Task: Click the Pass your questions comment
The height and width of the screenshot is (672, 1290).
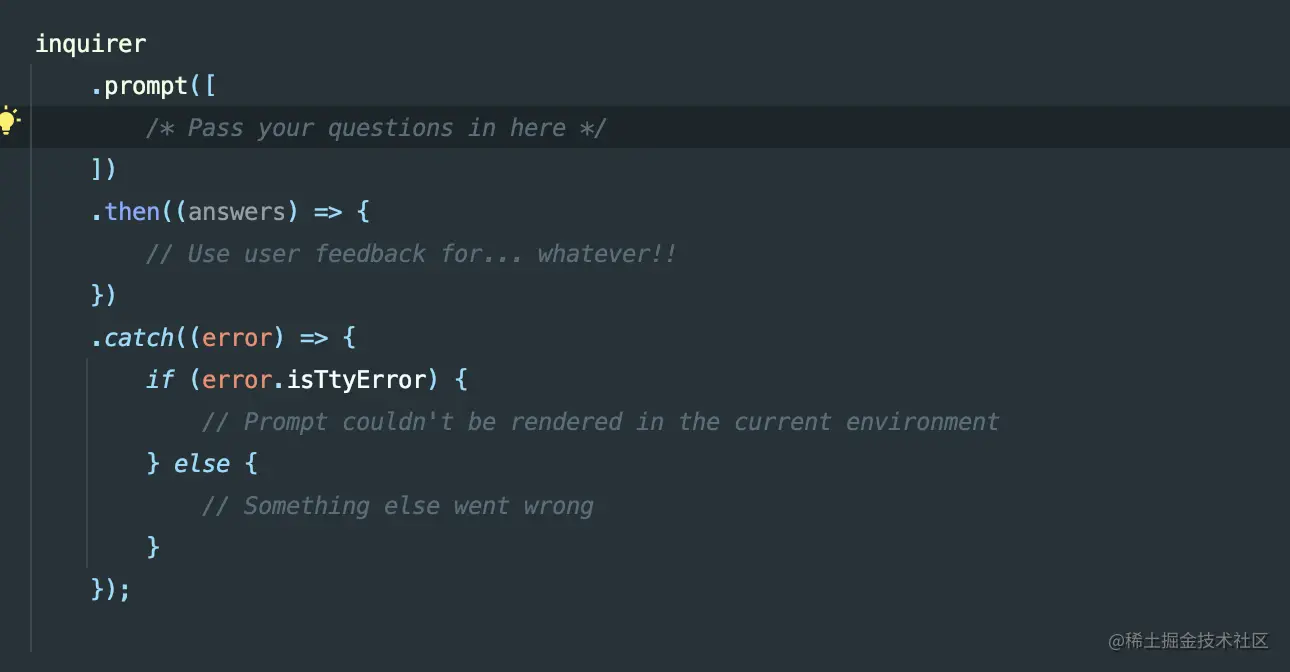Action: [x=376, y=128]
